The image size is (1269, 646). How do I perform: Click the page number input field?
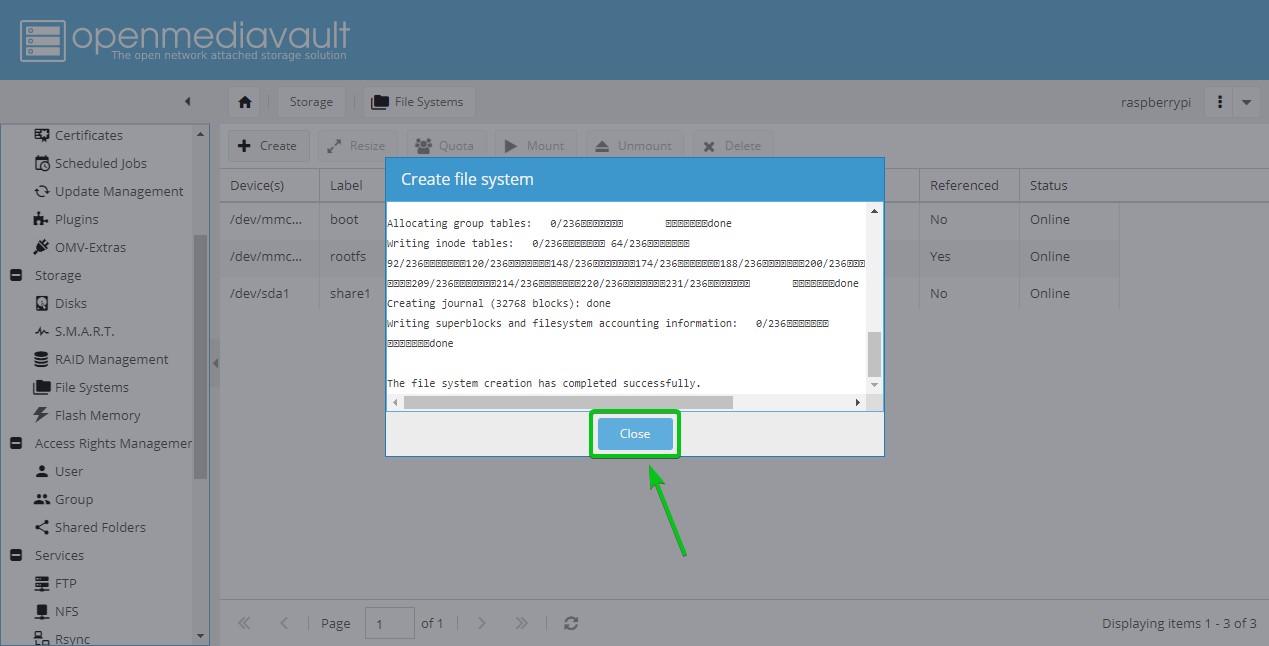tap(390, 623)
